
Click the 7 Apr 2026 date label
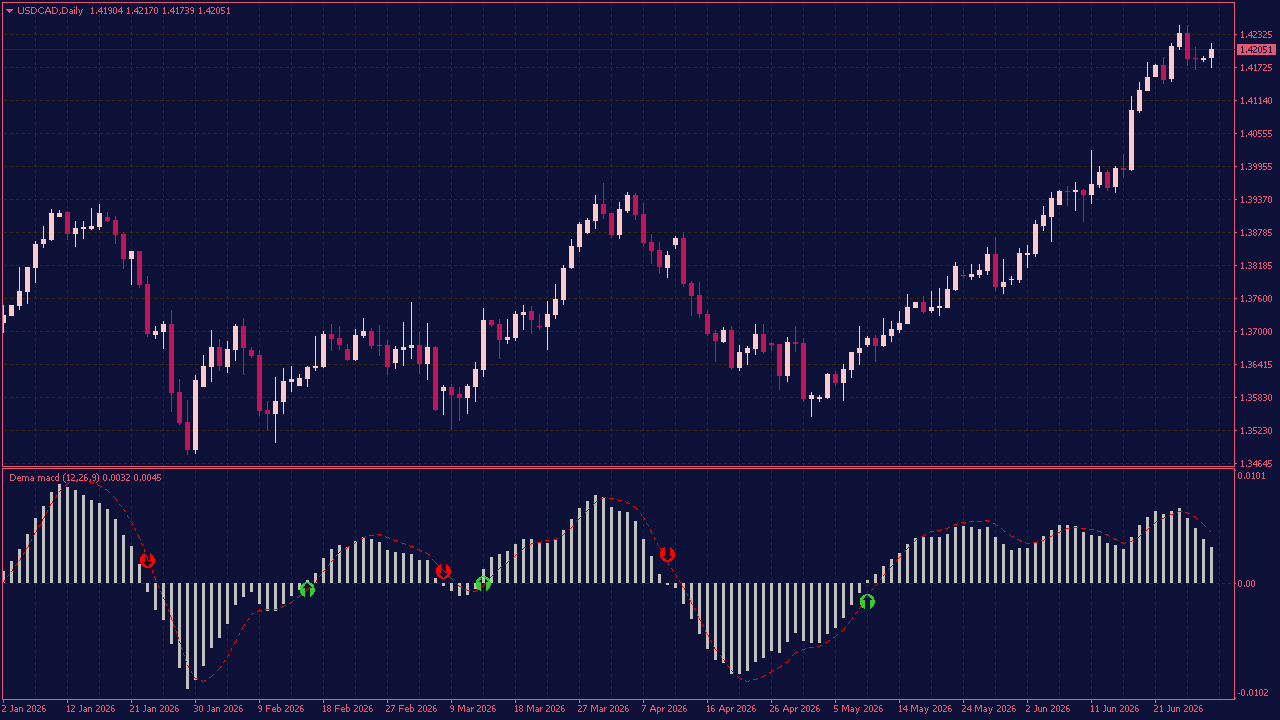click(665, 709)
